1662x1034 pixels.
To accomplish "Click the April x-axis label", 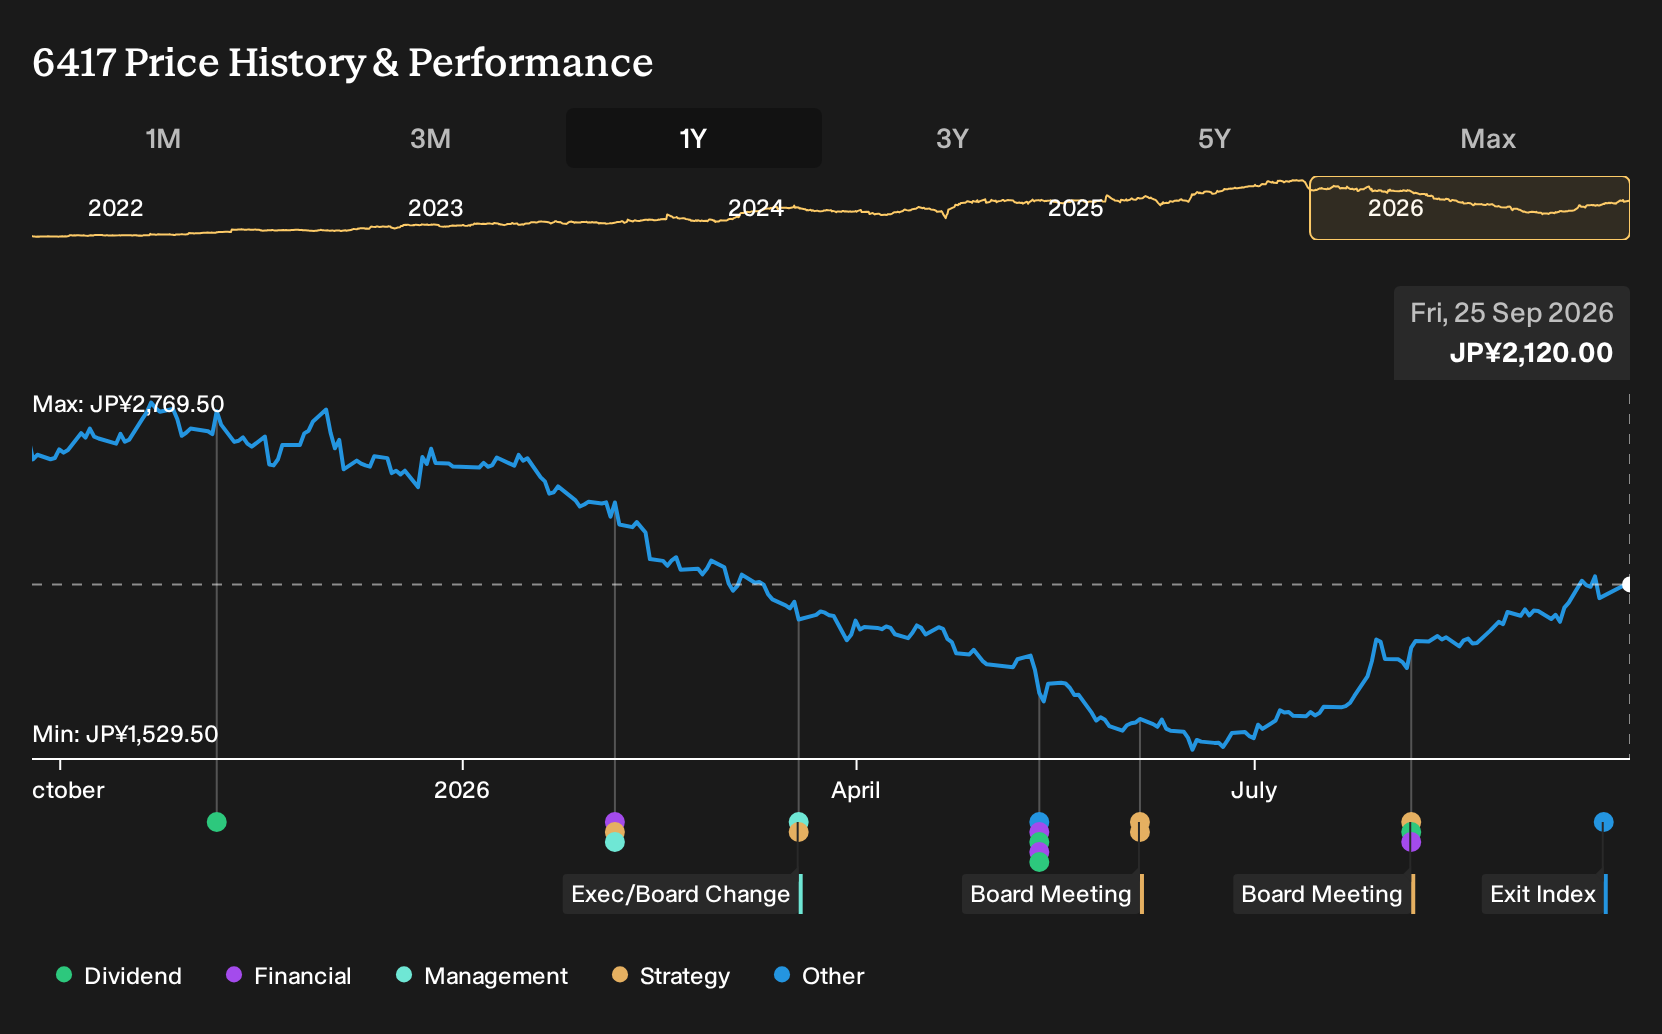I will coord(856,790).
